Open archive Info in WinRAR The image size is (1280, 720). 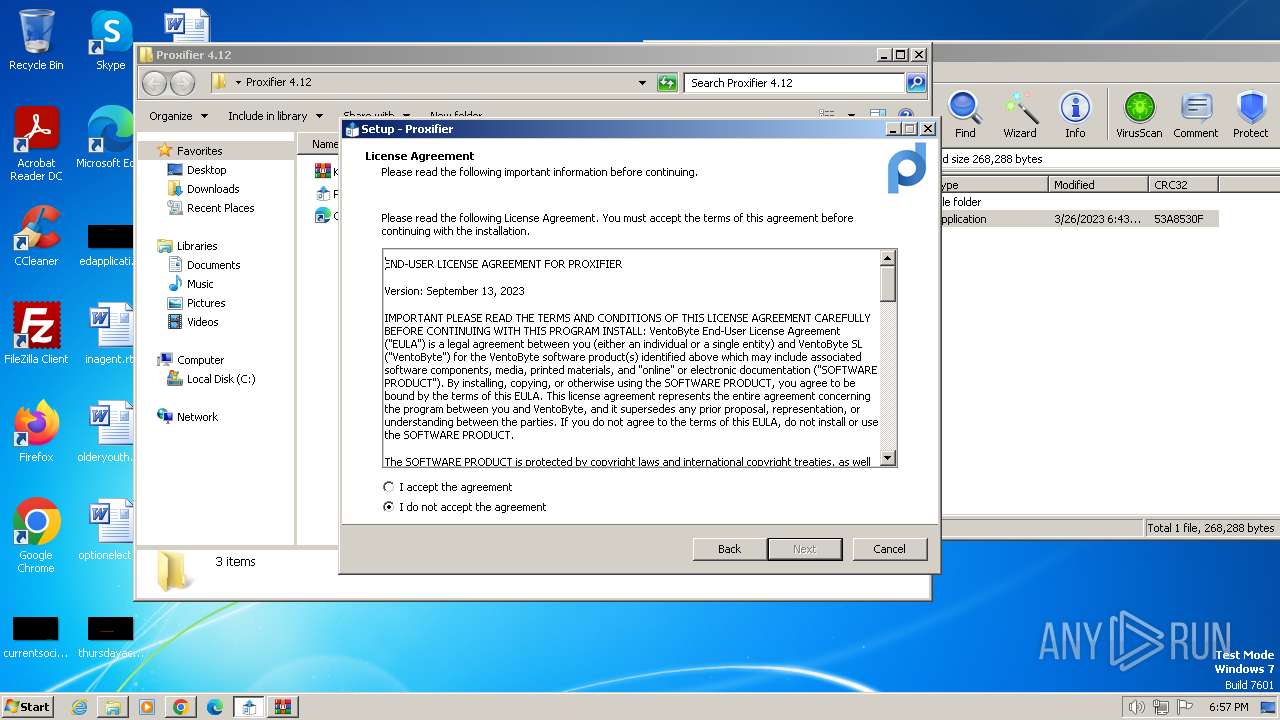1075,115
